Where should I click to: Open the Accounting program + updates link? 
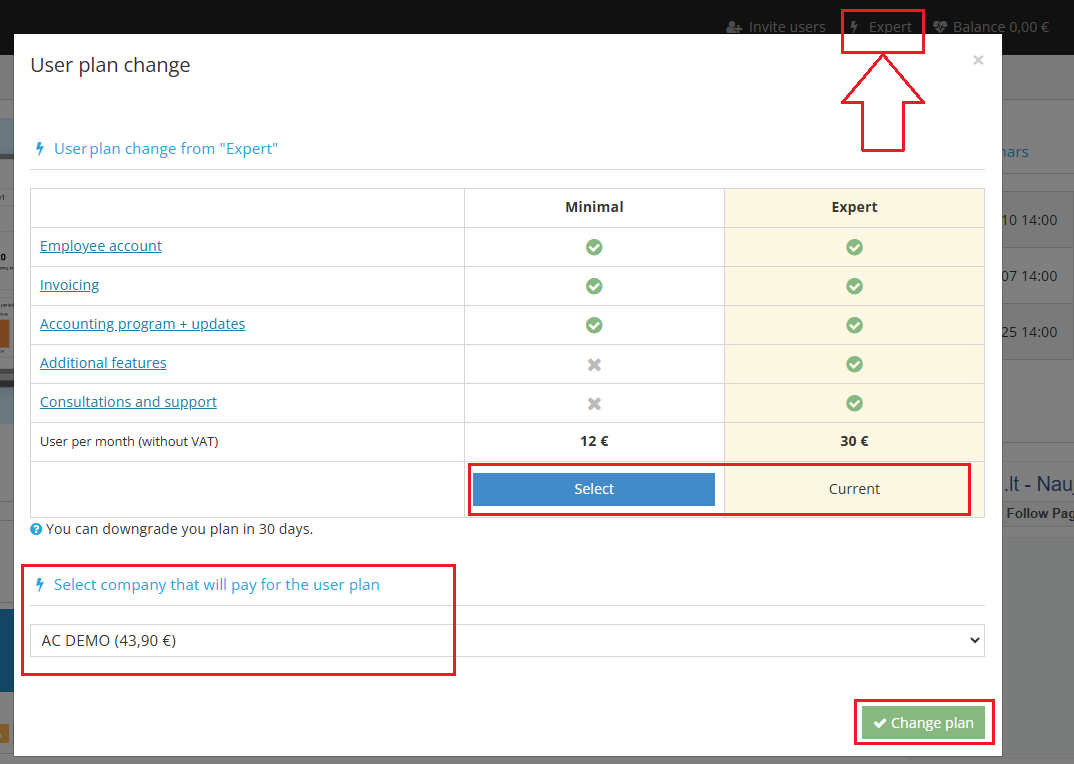(x=142, y=324)
